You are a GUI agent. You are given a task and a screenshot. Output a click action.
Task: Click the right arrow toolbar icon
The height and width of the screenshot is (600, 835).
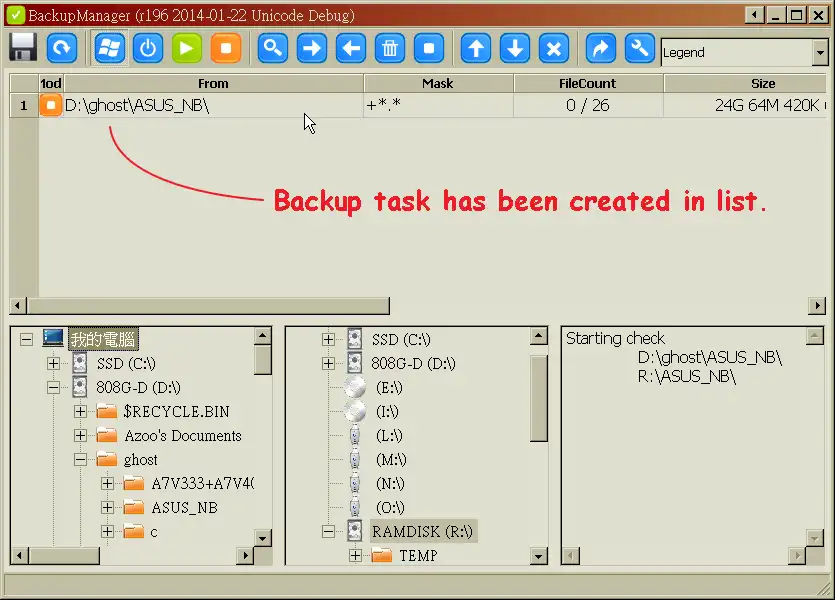tap(312, 48)
